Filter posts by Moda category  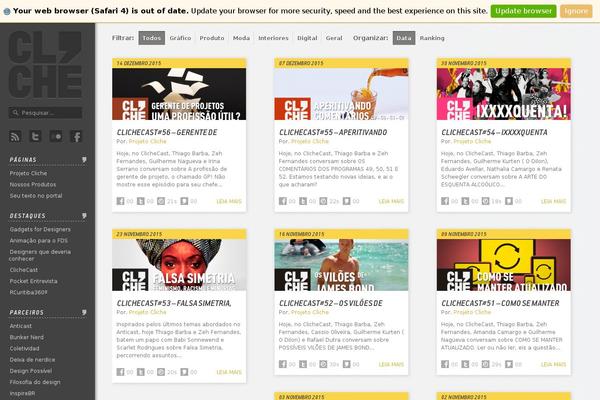coord(242,38)
